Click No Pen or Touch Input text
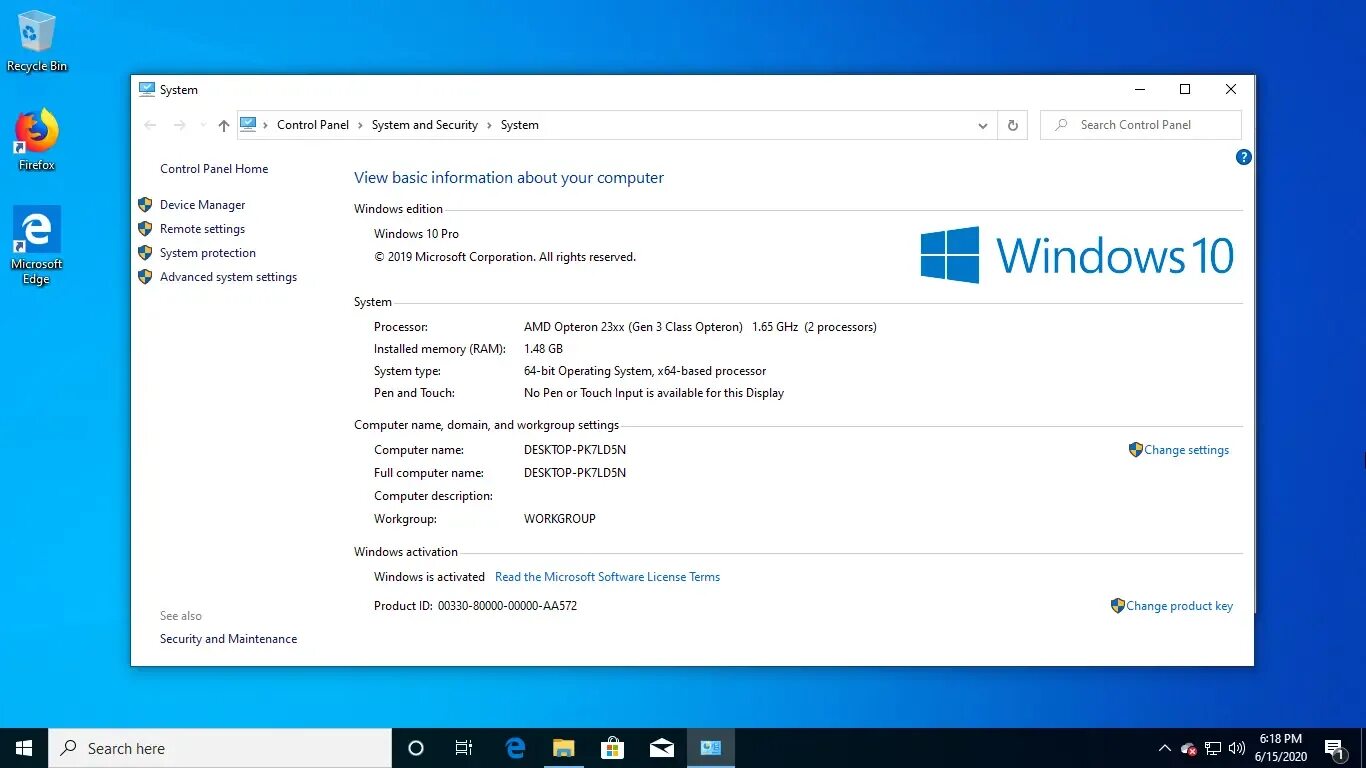1366x768 pixels. [x=654, y=393]
